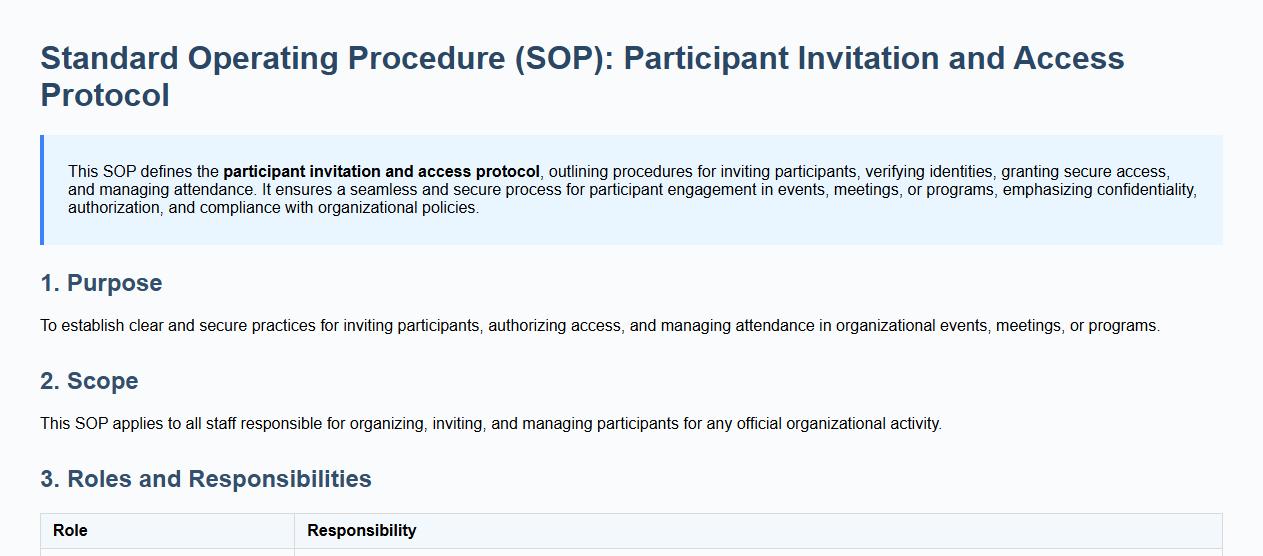
Task: Click "granting secure access" in the intro box
Action: [x=1084, y=172]
